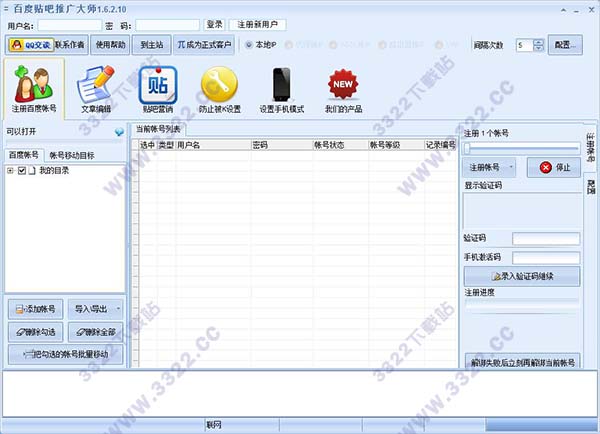Viewport: 600px width, 434px height.
Task: Open the 设置手机模式 phone icon
Action: pos(282,89)
